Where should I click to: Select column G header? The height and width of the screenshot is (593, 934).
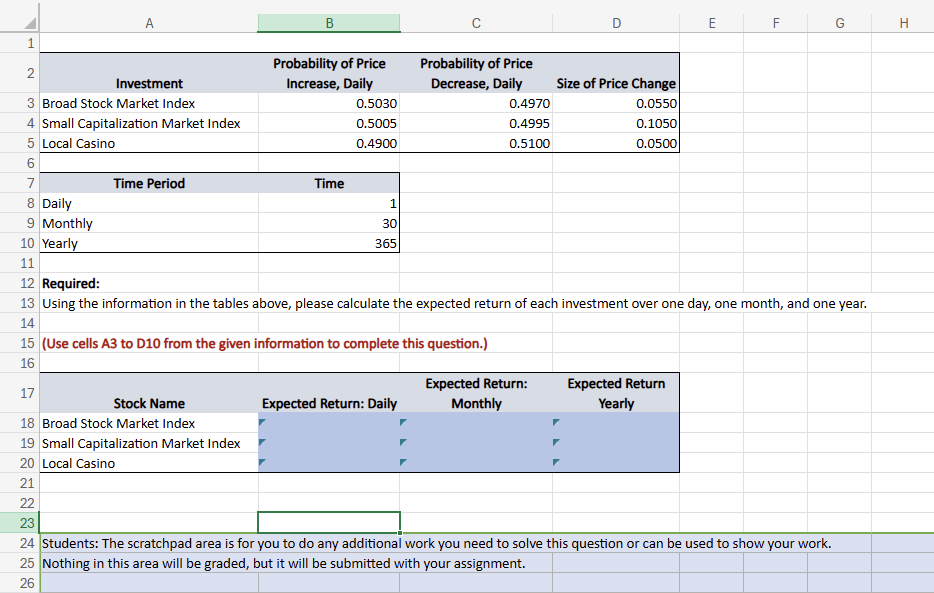point(839,23)
